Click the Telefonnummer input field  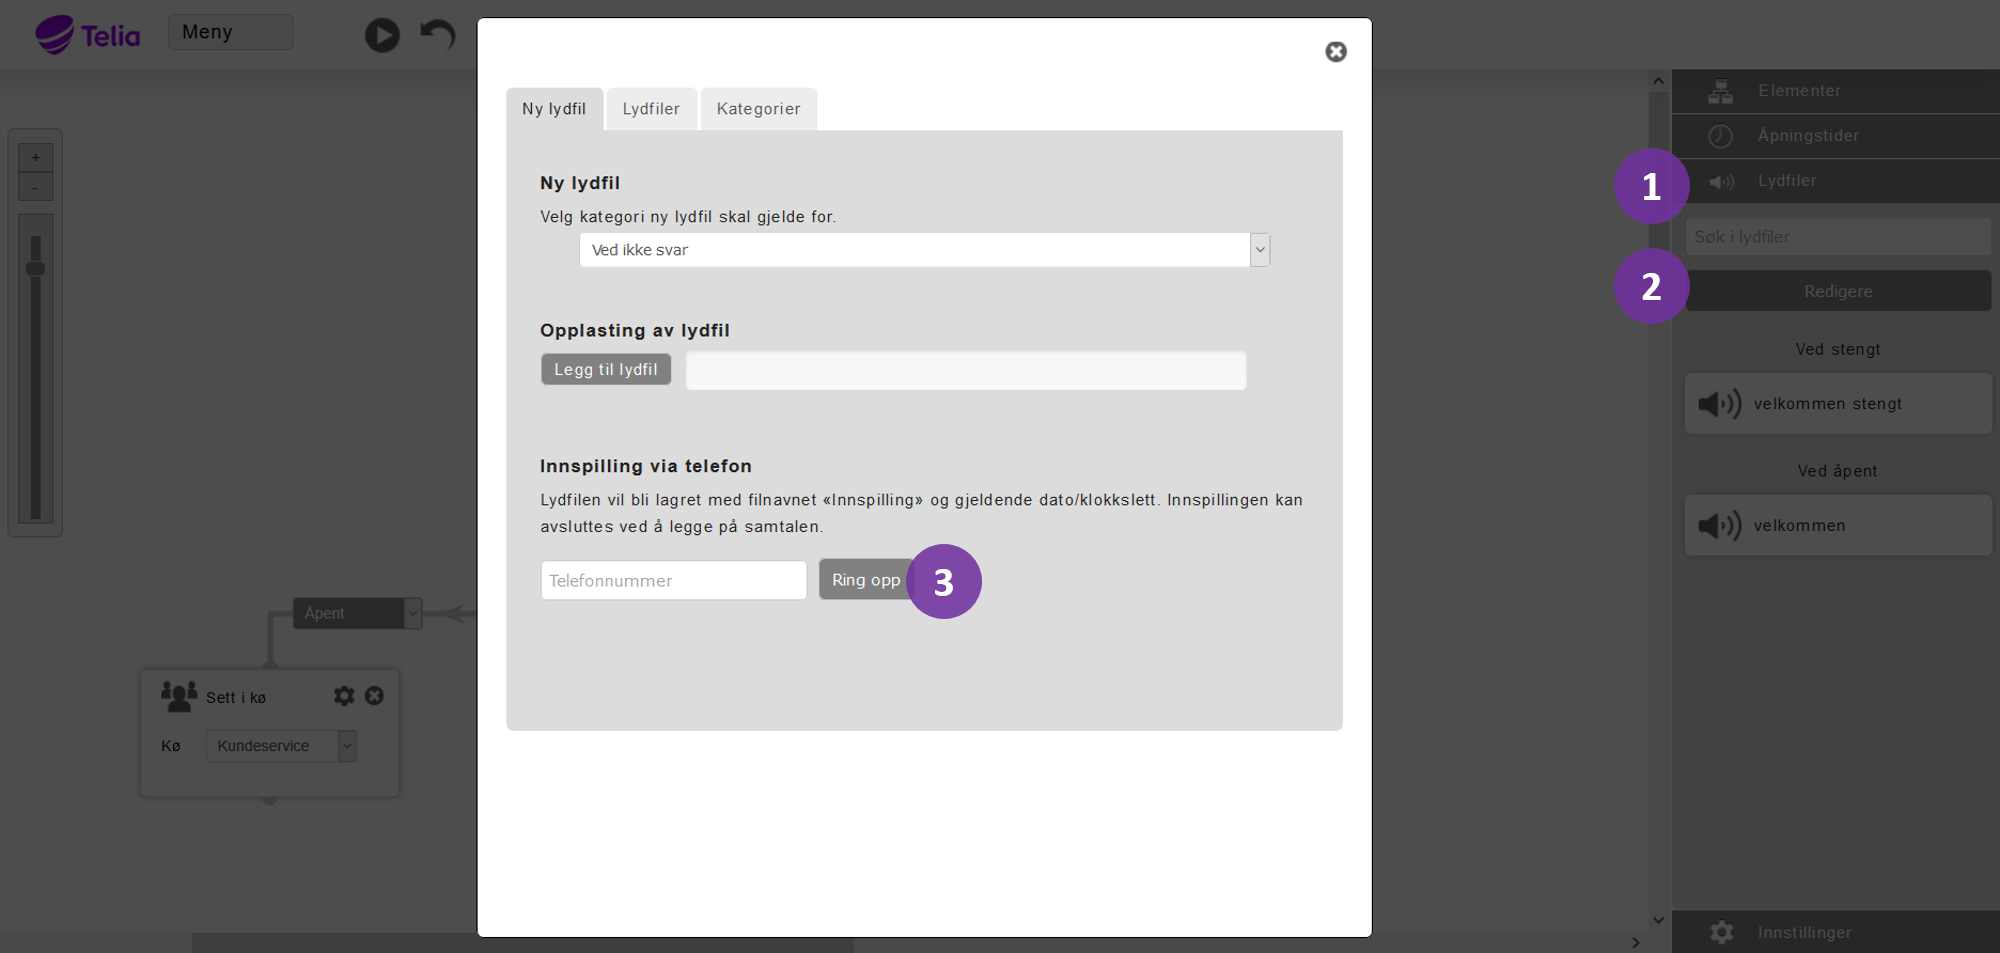(x=673, y=581)
